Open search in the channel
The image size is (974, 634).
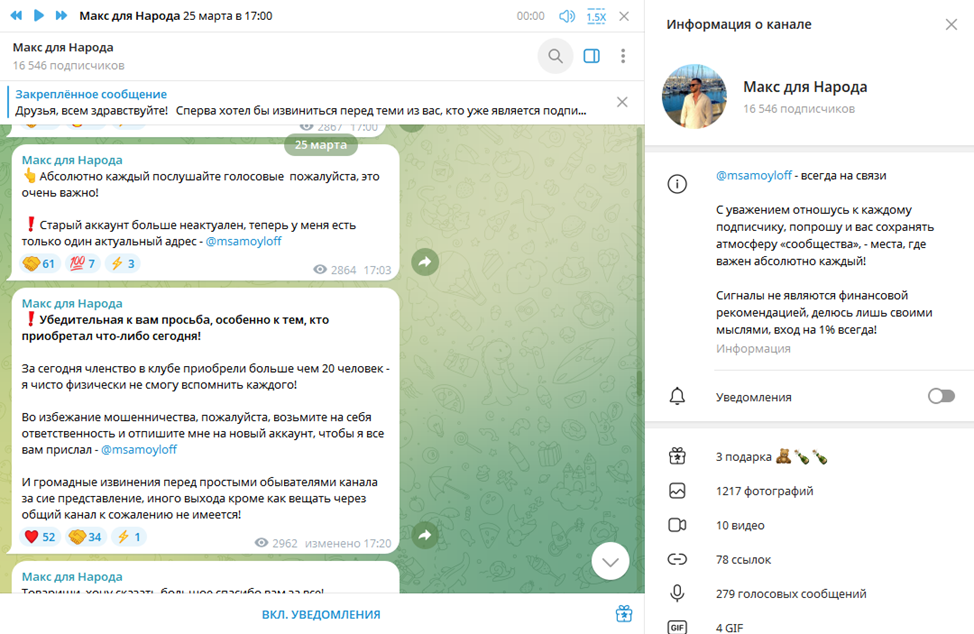coord(556,56)
